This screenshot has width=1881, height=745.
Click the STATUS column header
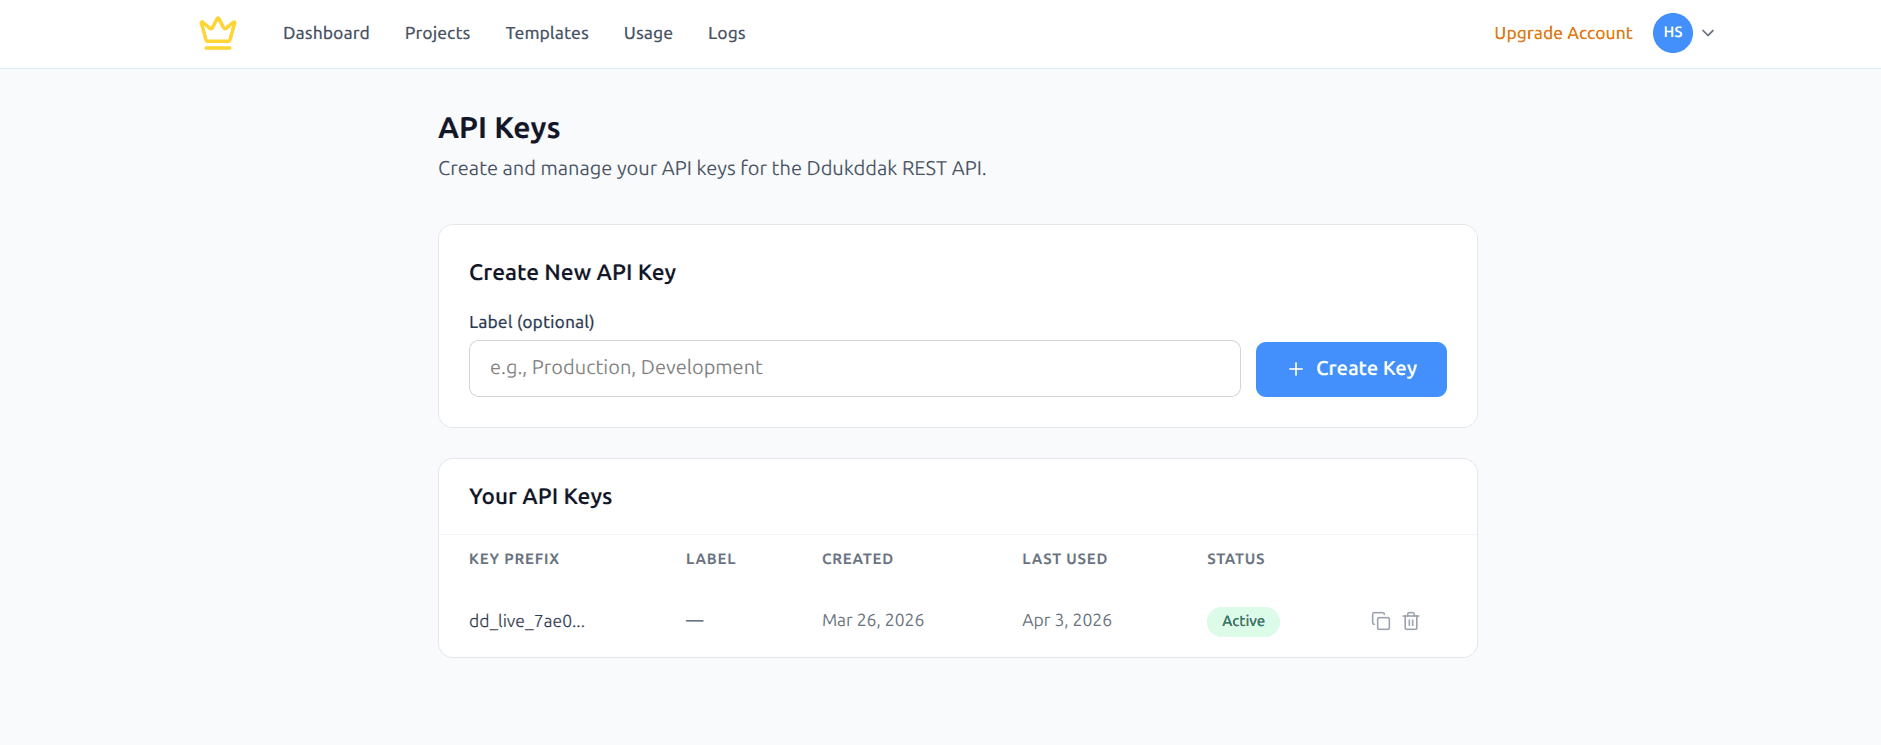coord(1236,559)
